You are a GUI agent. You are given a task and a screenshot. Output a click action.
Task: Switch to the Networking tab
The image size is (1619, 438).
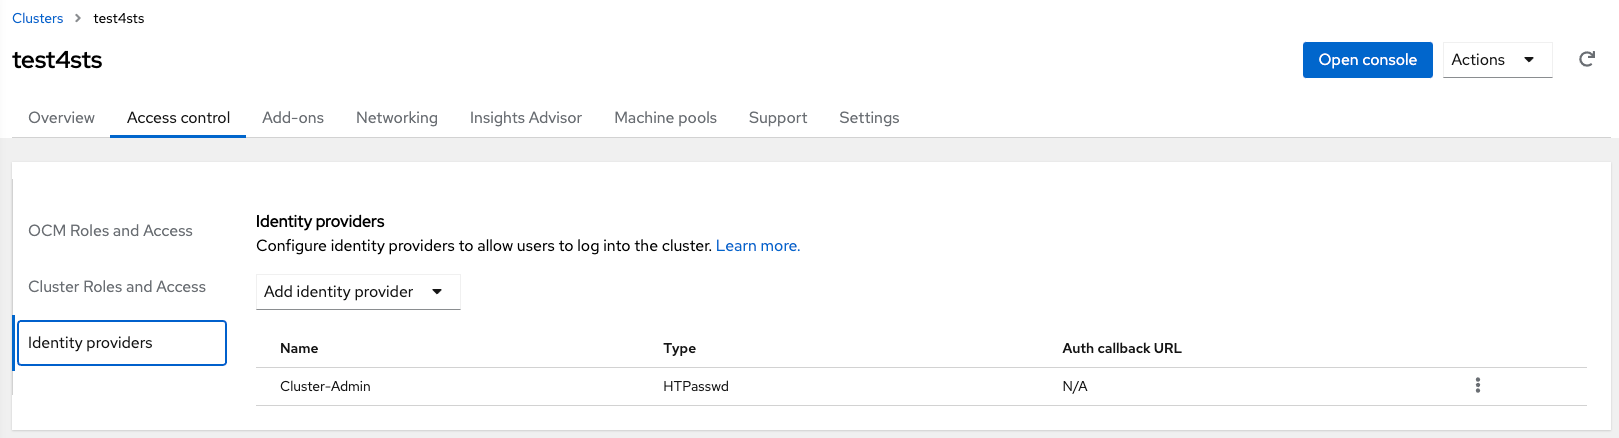(397, 118)
